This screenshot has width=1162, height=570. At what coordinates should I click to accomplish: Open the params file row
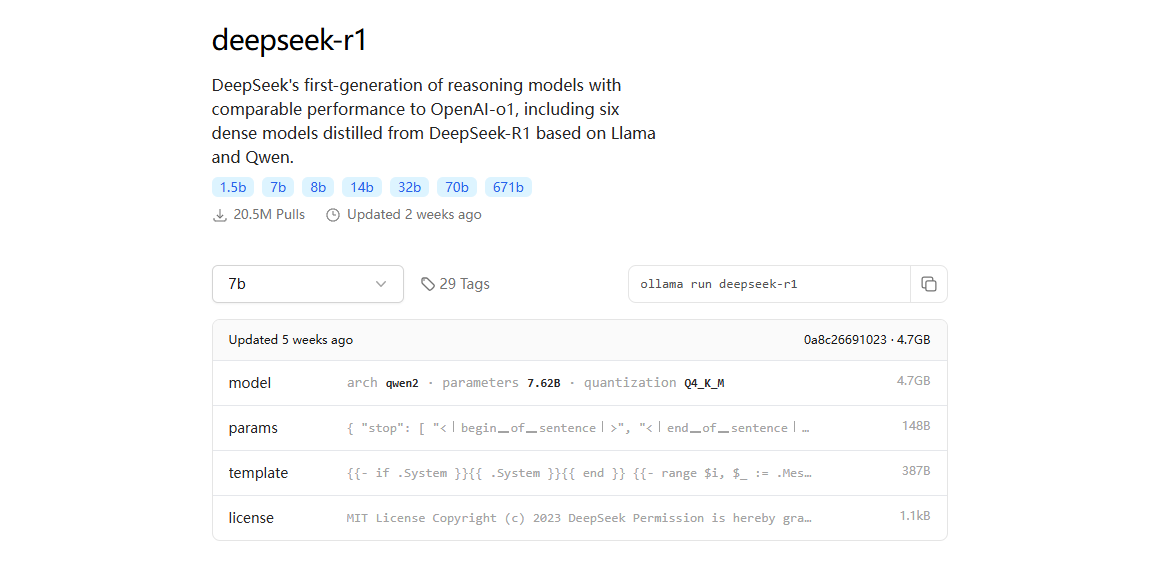(x=579, y=428)
